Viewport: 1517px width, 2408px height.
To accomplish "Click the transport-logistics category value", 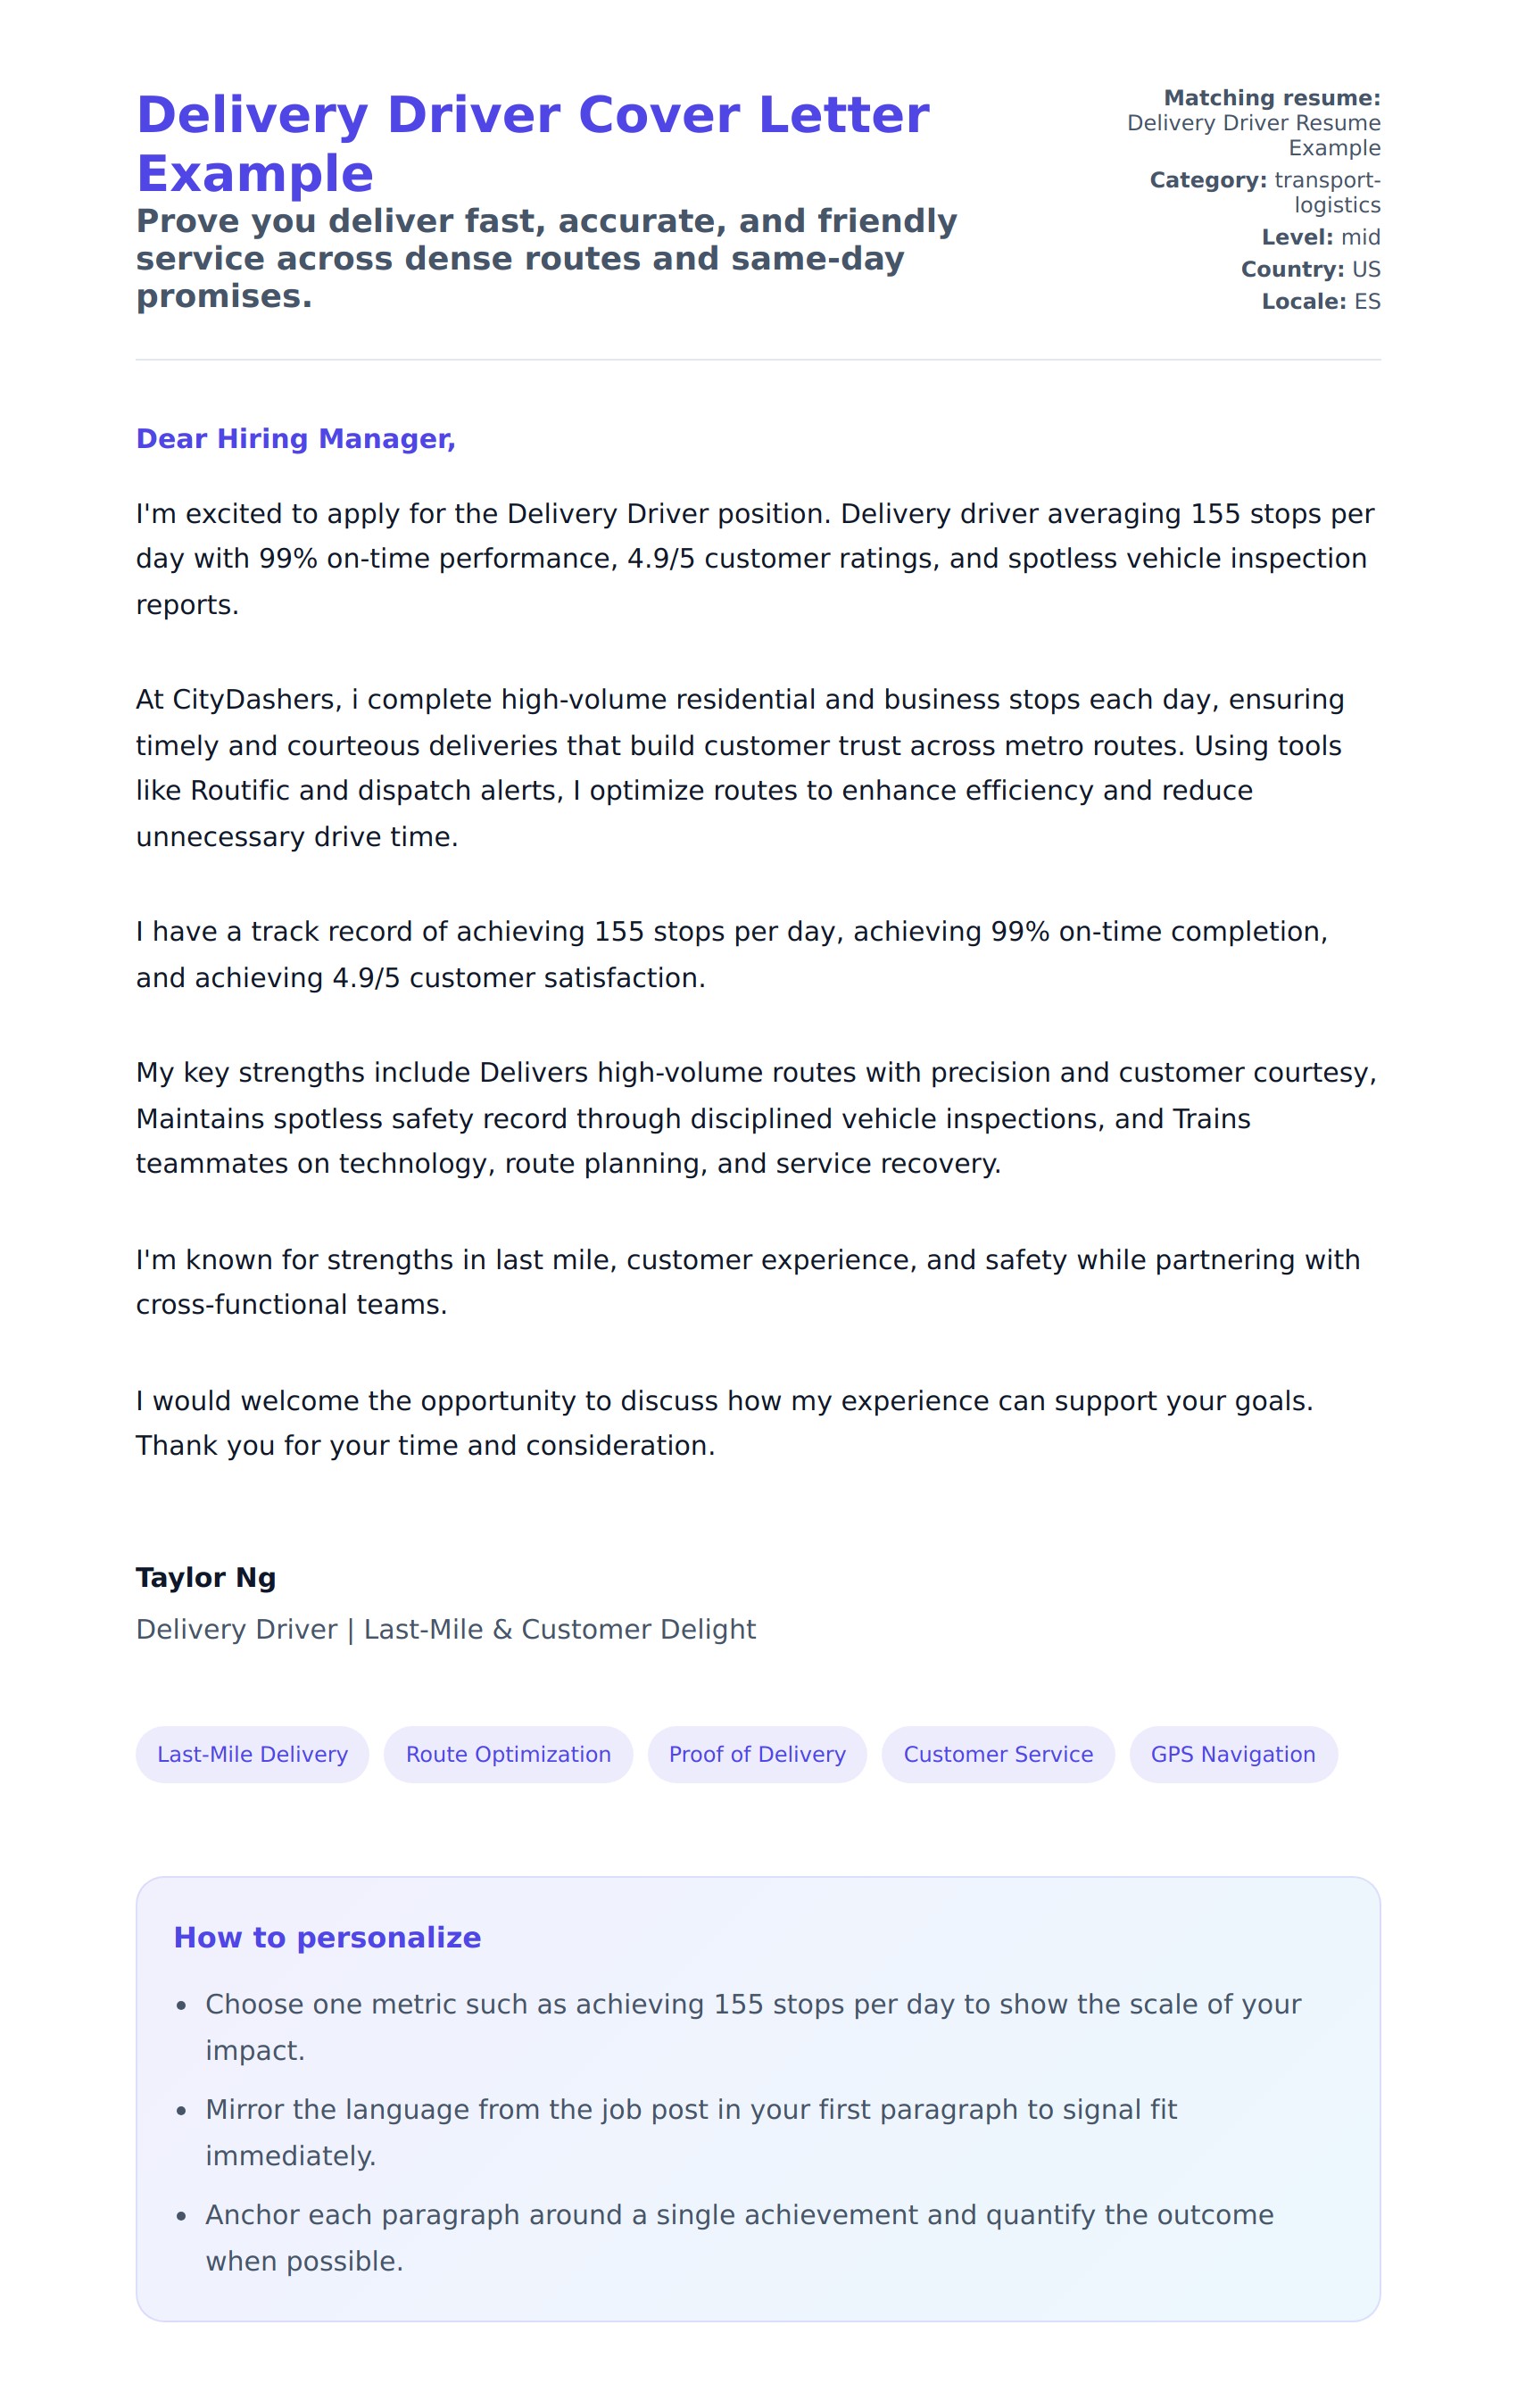I will (x=1326, y=192).
